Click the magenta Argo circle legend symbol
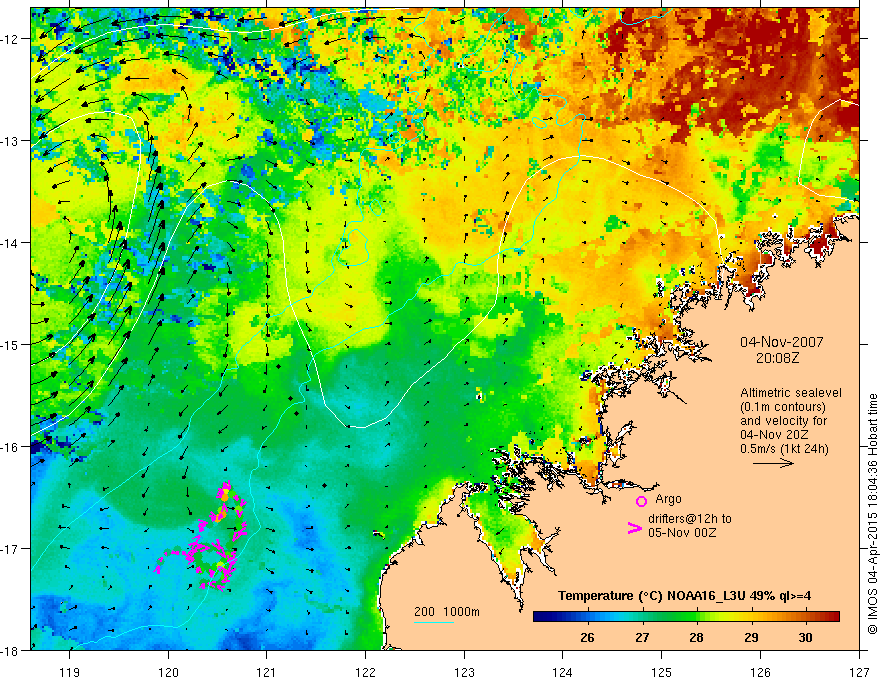The height and width of the screenshot is (680, 880). [x=641, y=501]
